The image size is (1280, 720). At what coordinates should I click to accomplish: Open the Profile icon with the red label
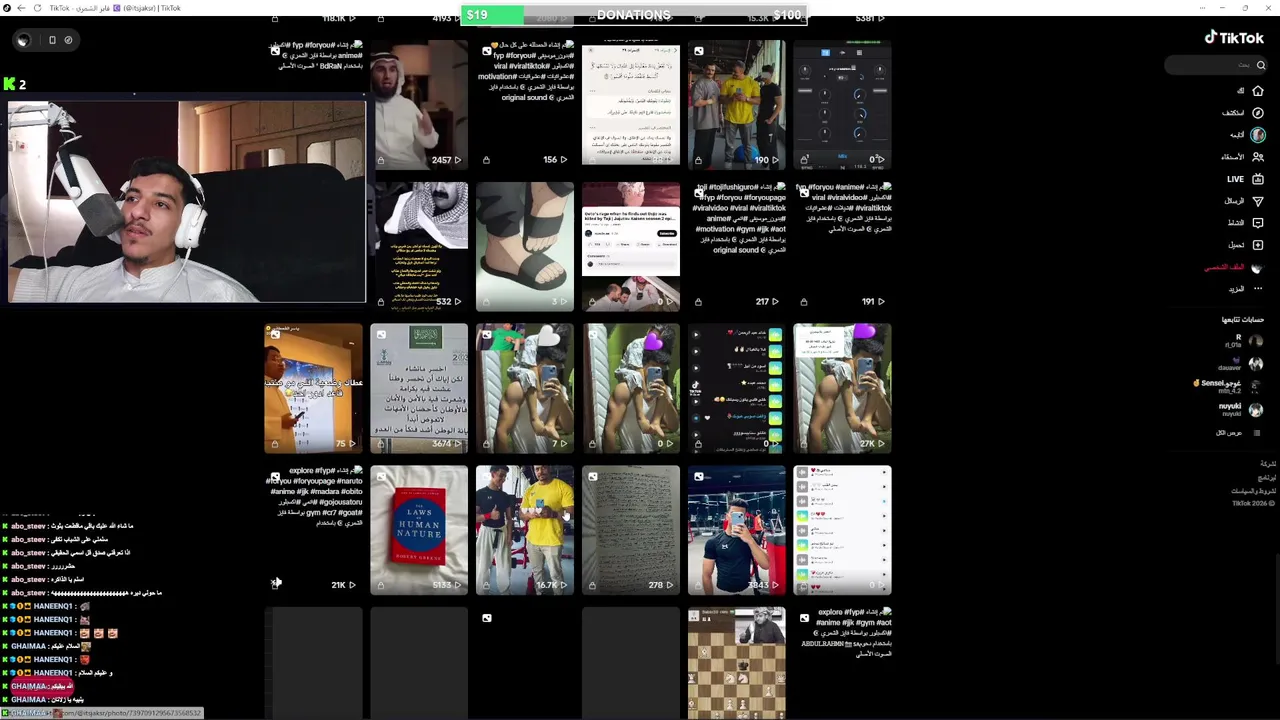click(1258, 268)
